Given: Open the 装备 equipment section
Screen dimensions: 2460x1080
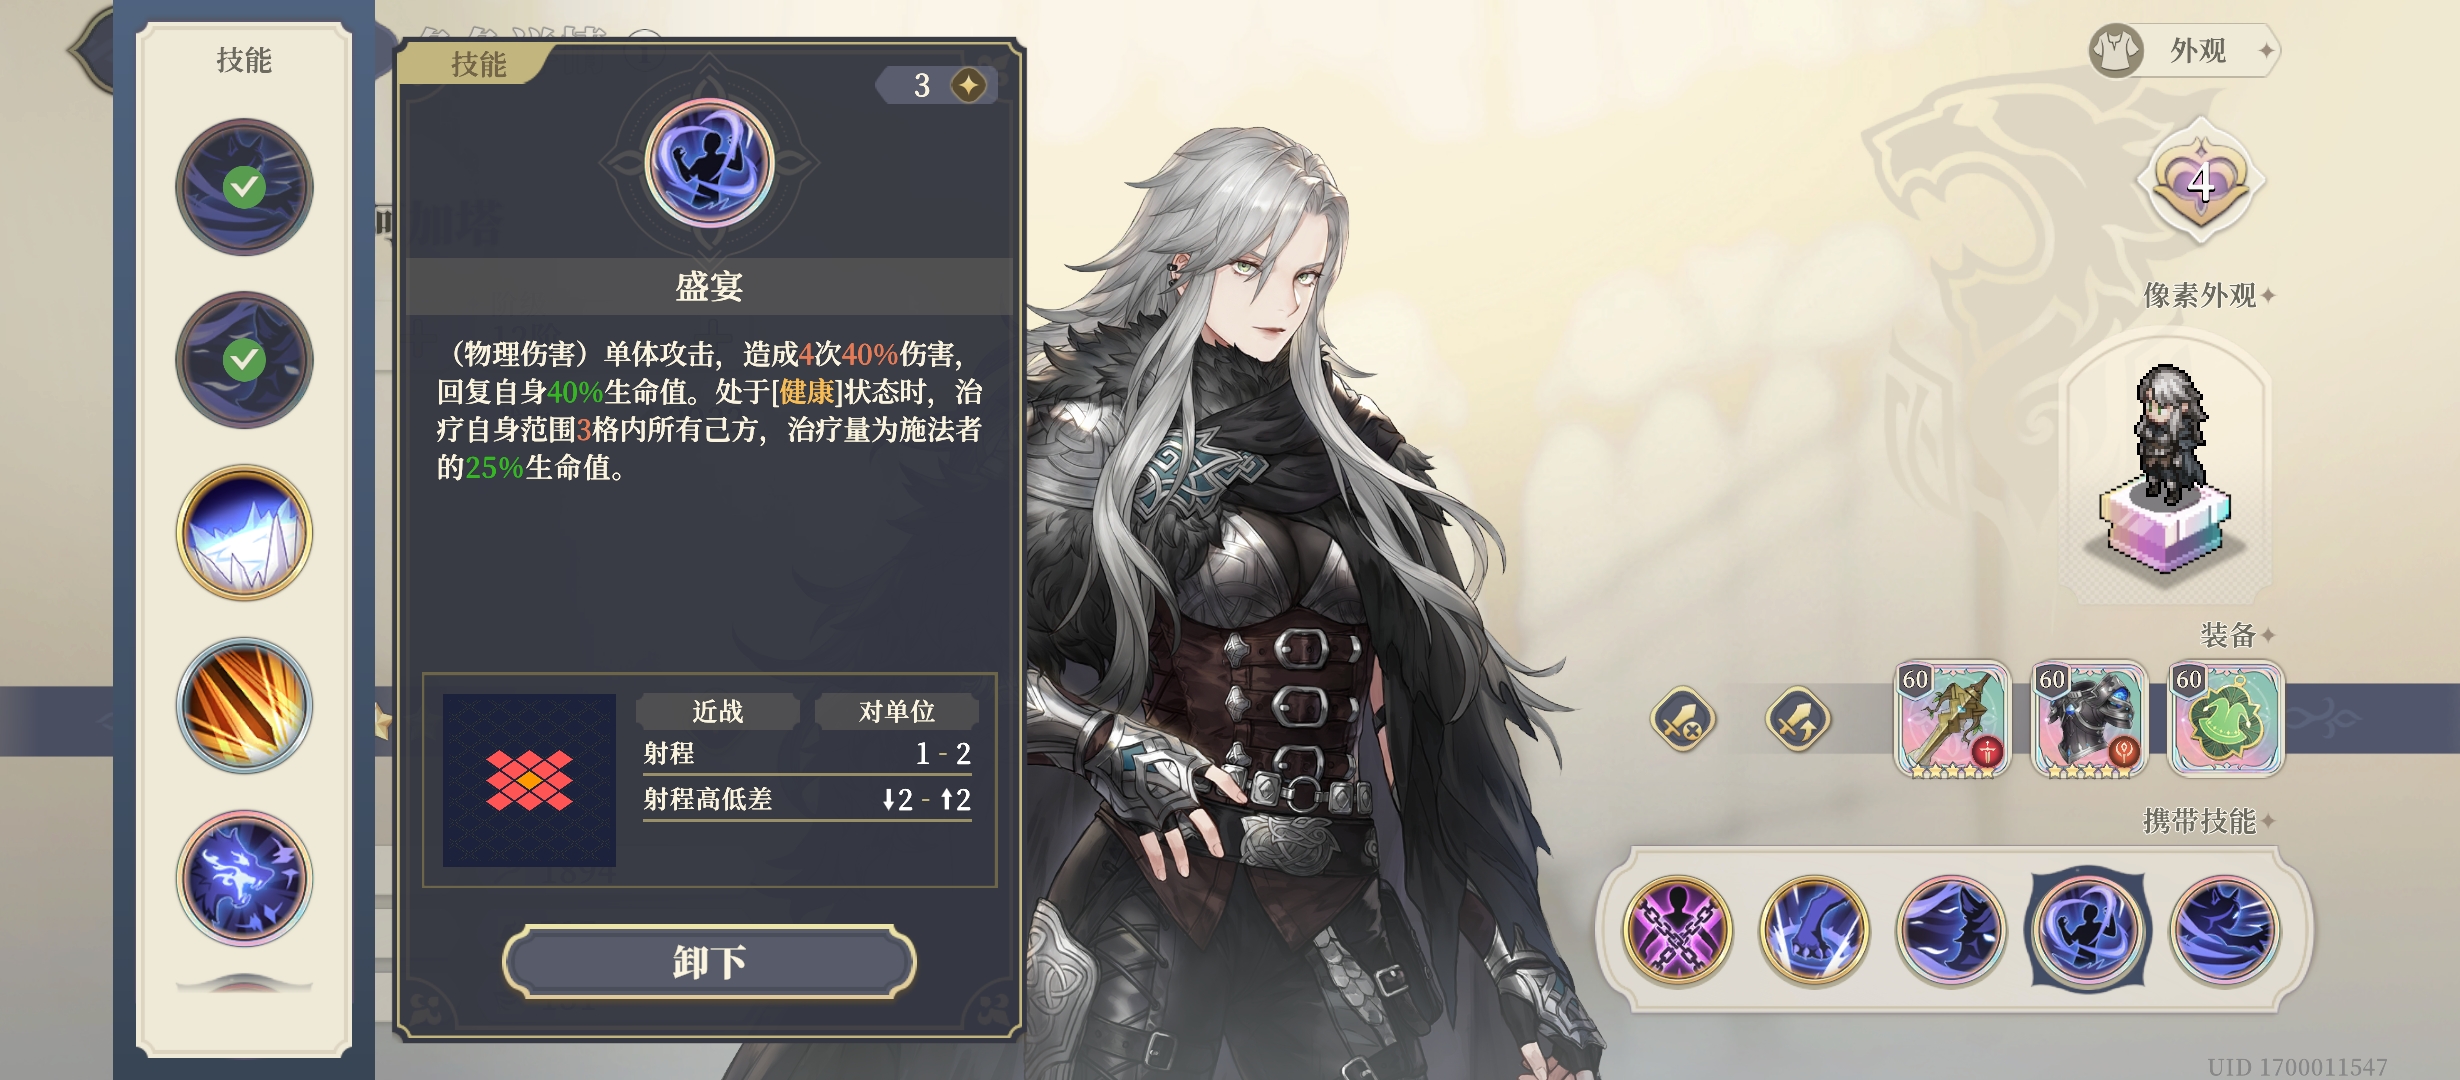Looking at the screenshot, I should pos(2238,635).
